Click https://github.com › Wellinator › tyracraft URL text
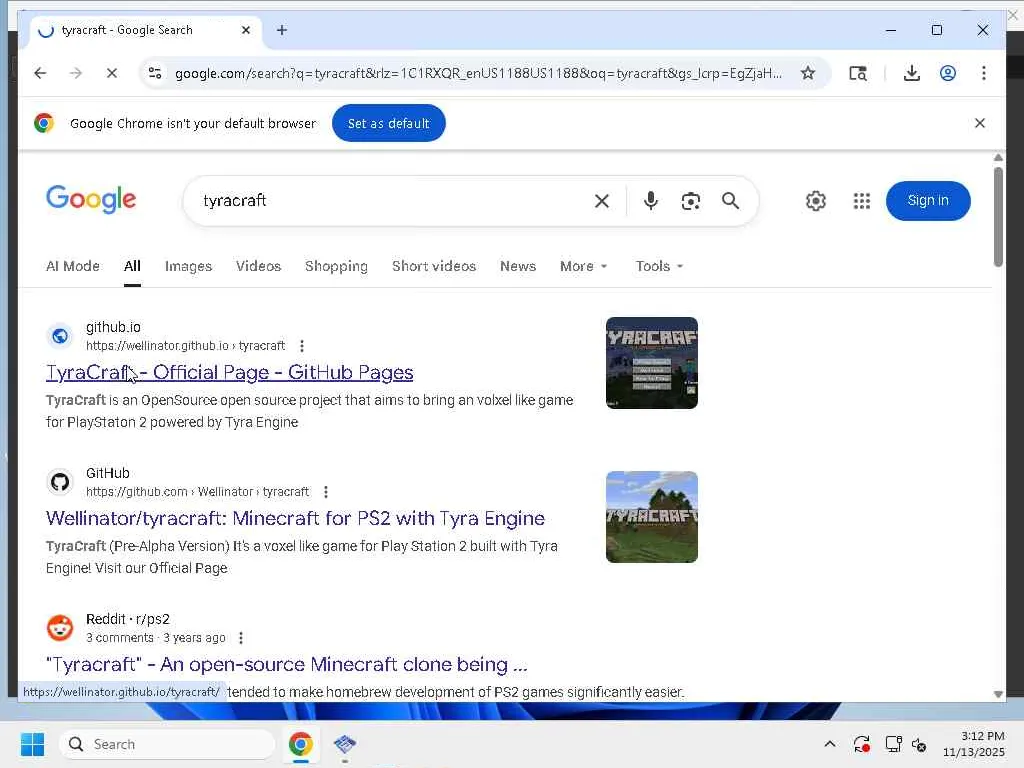This screenshot has height=768, width=1024. coord(197,492)
